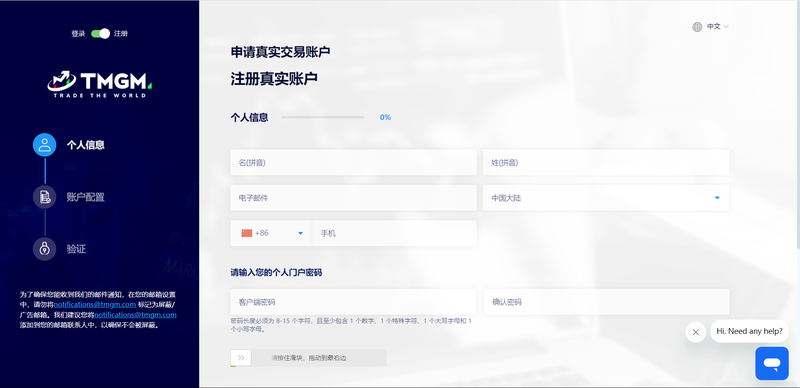Image resolution: width=800 pixels, height=388 pixels.
Task: Click the 名(拼音) first name field
Action: 353,162
